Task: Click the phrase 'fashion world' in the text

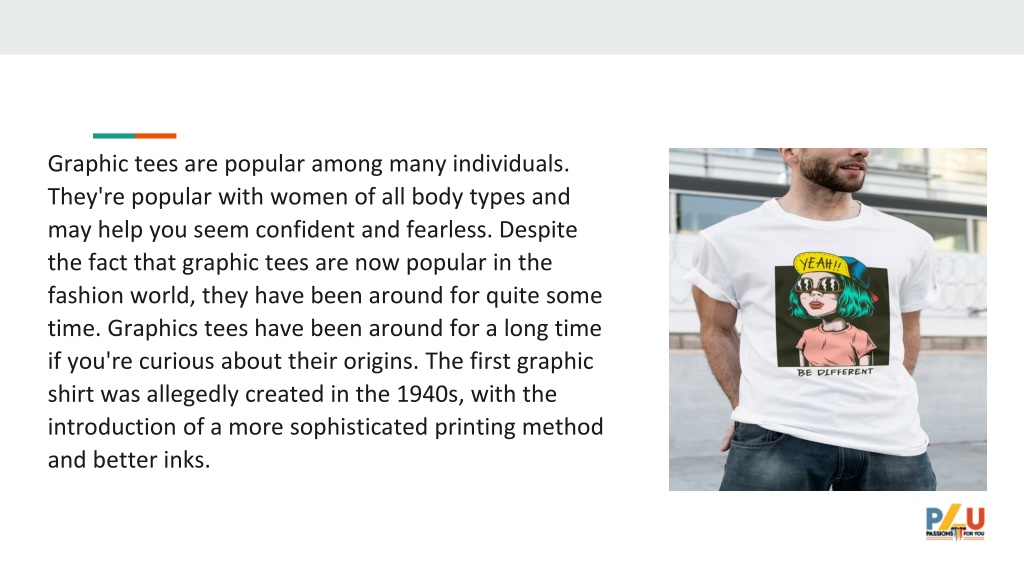Action: pos(118,296)
